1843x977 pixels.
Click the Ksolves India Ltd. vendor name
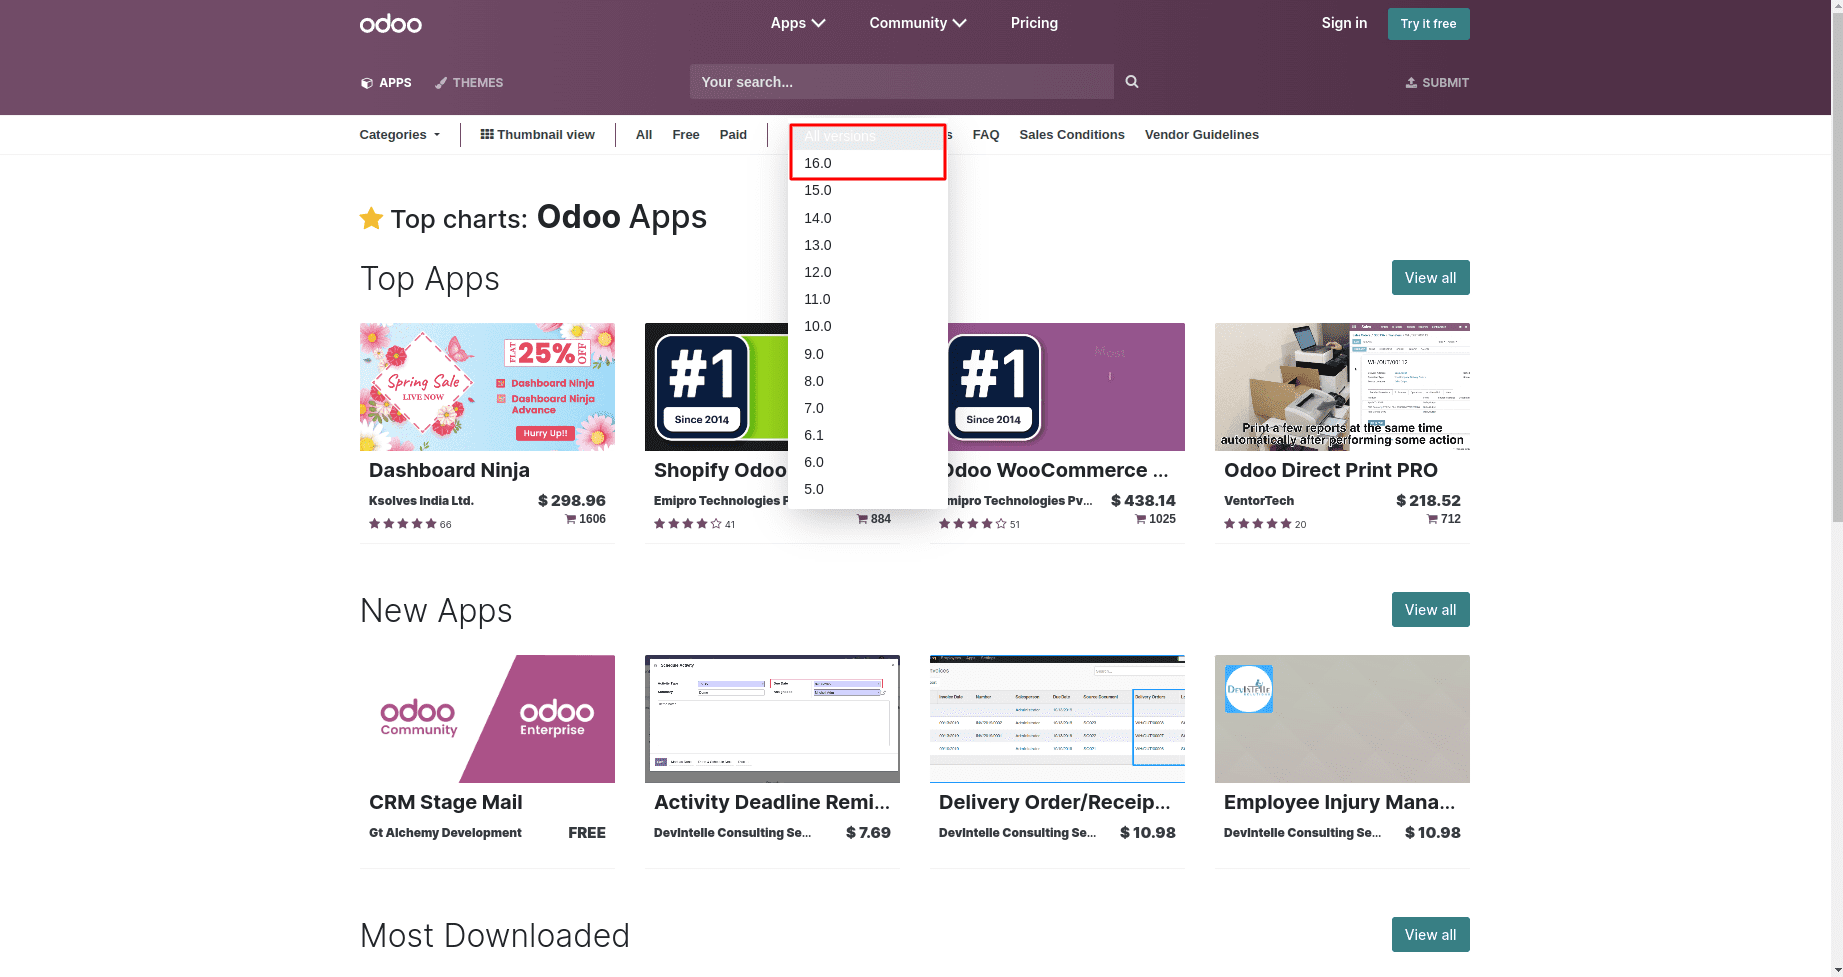pyautogui.click(x=421, y=501)
